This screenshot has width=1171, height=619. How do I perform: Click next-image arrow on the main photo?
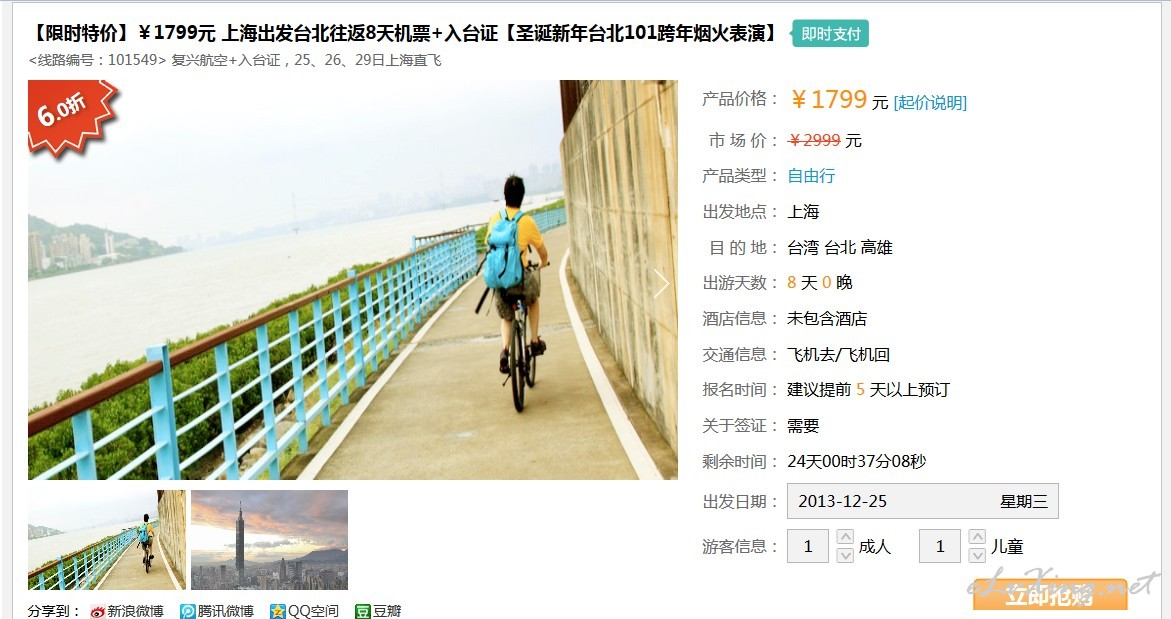point(661,283)
